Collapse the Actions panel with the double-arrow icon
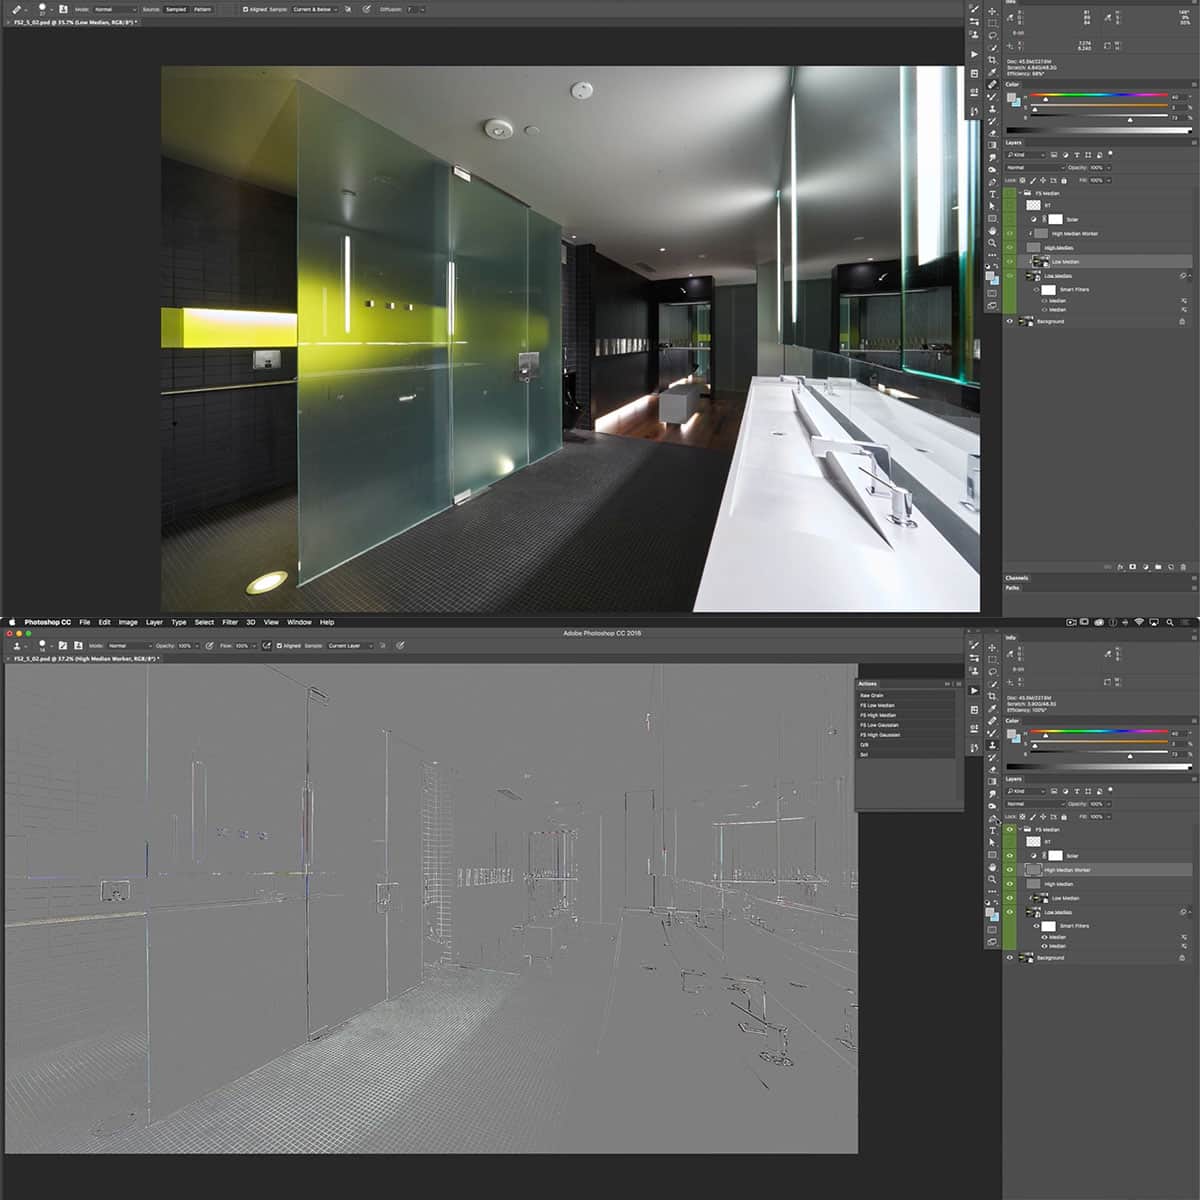 tap(948, 684)
